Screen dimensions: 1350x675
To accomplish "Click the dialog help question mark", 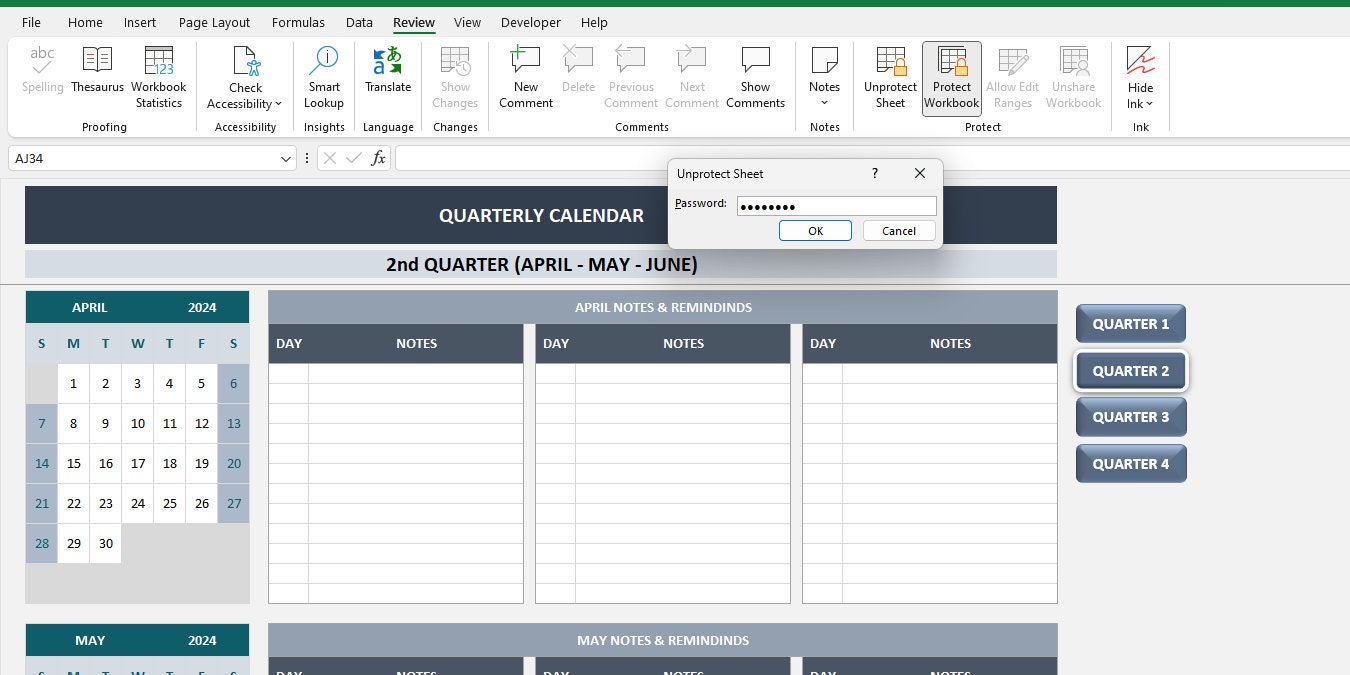I will pos(875,173).
